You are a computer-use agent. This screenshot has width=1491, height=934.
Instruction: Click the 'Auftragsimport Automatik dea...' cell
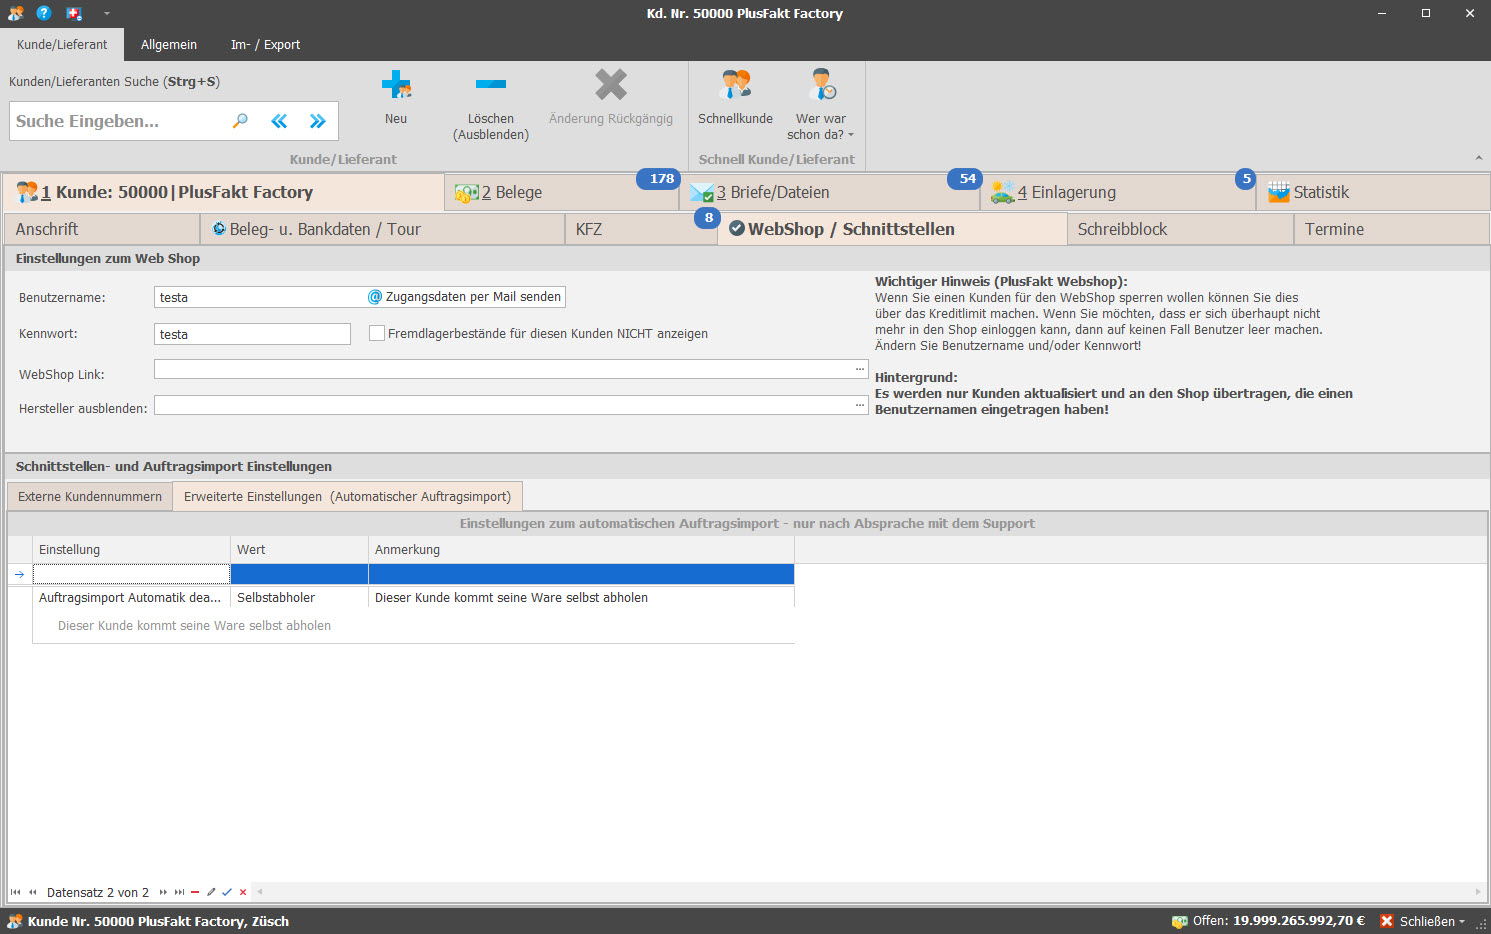[x=131, y=598]
